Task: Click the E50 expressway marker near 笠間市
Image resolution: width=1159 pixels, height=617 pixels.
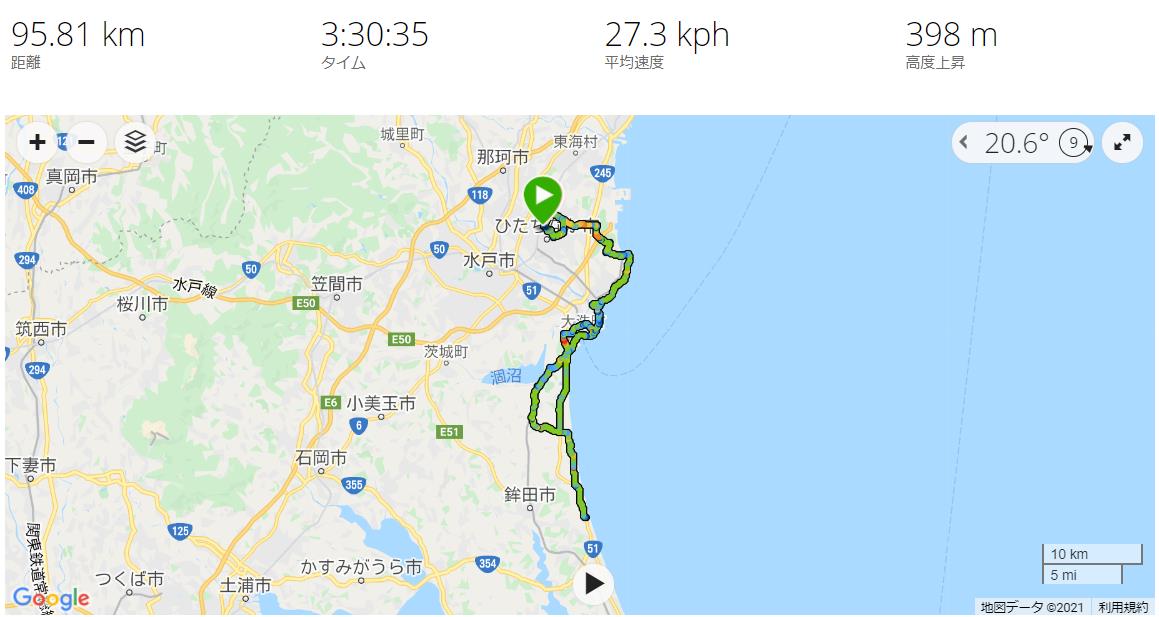Action: (x=306, y=303)
